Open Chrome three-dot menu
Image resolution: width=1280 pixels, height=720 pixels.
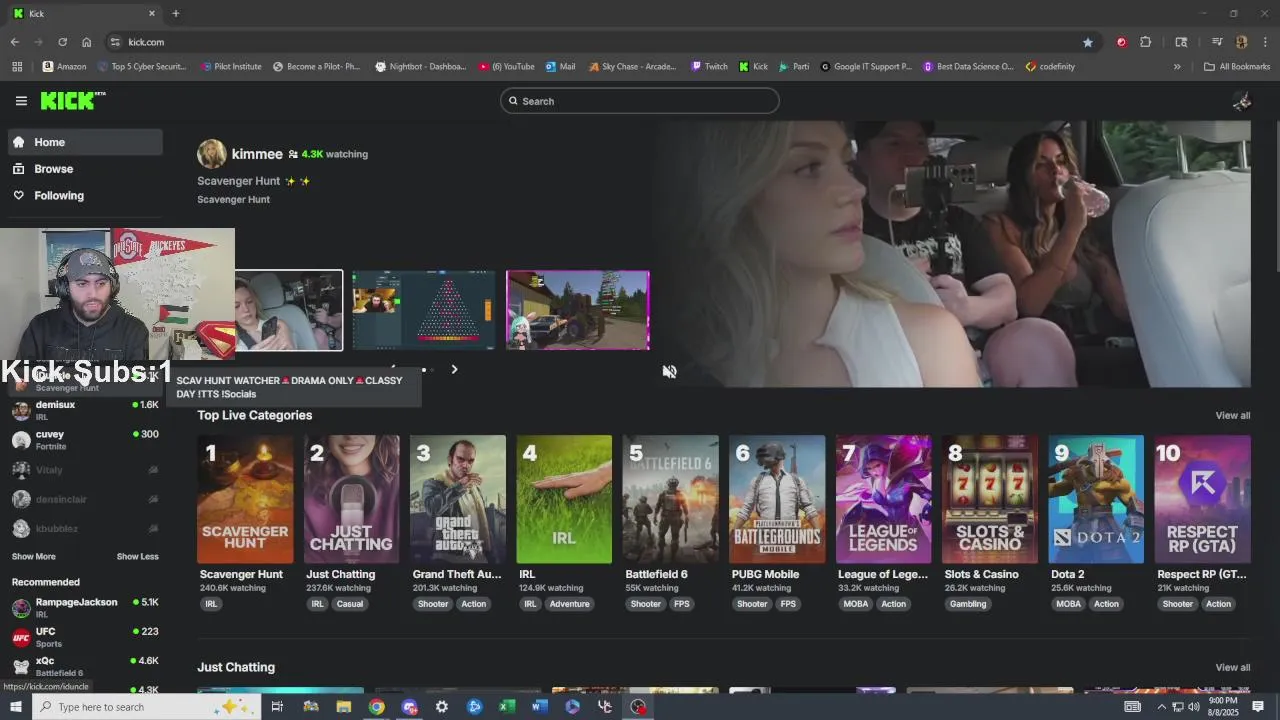(1265, 42)
